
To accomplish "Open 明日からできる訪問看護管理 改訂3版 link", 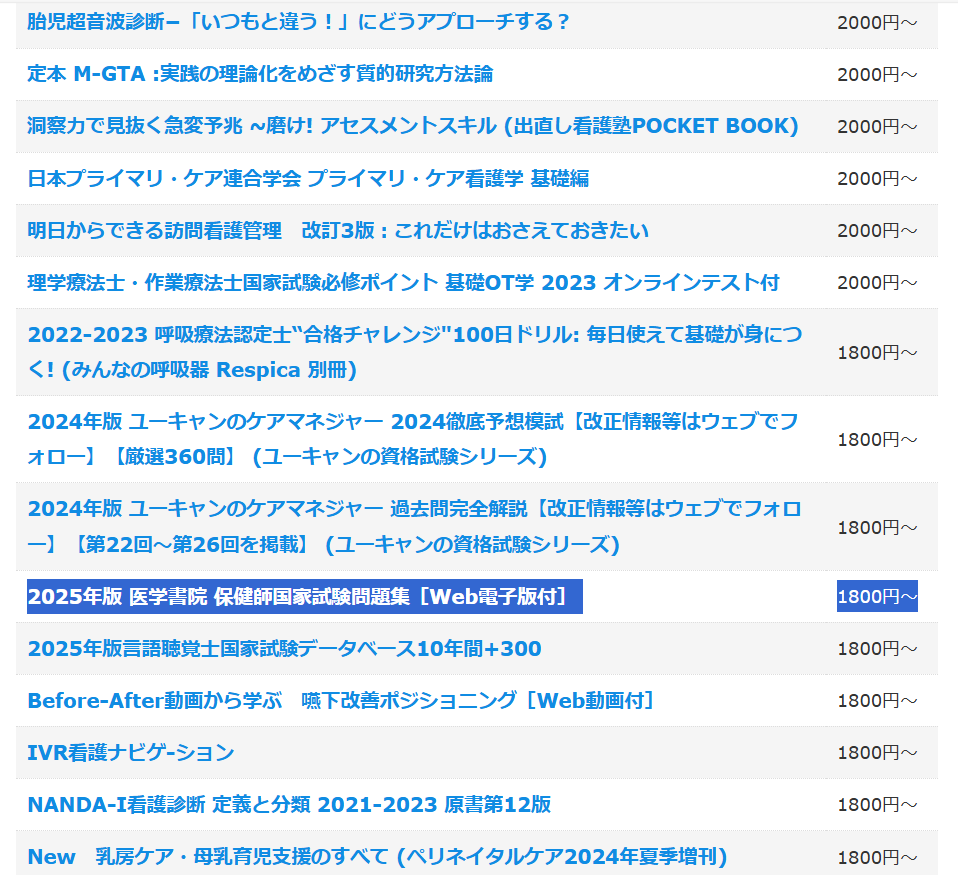I will [x=338, y=230].
